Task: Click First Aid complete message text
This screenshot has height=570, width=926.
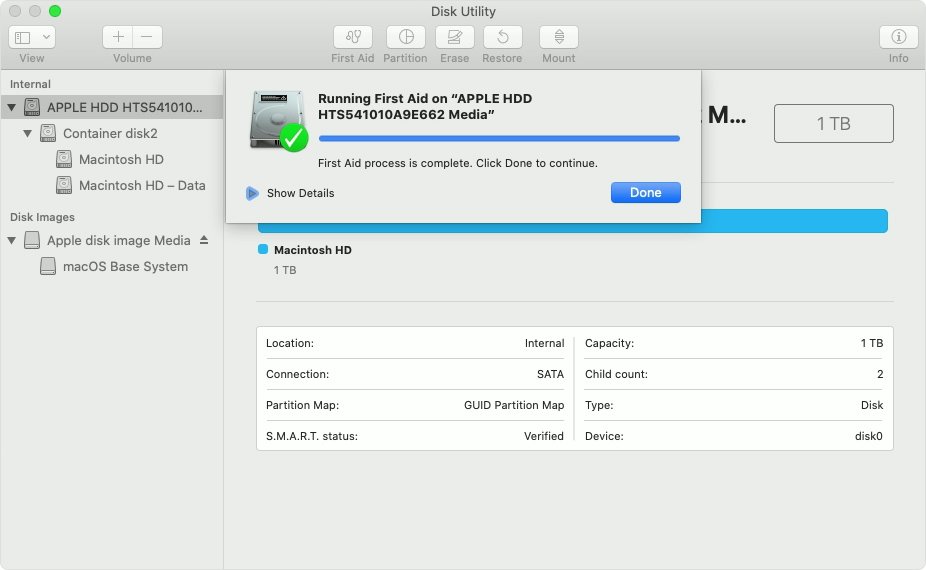Action: [458, 163]
